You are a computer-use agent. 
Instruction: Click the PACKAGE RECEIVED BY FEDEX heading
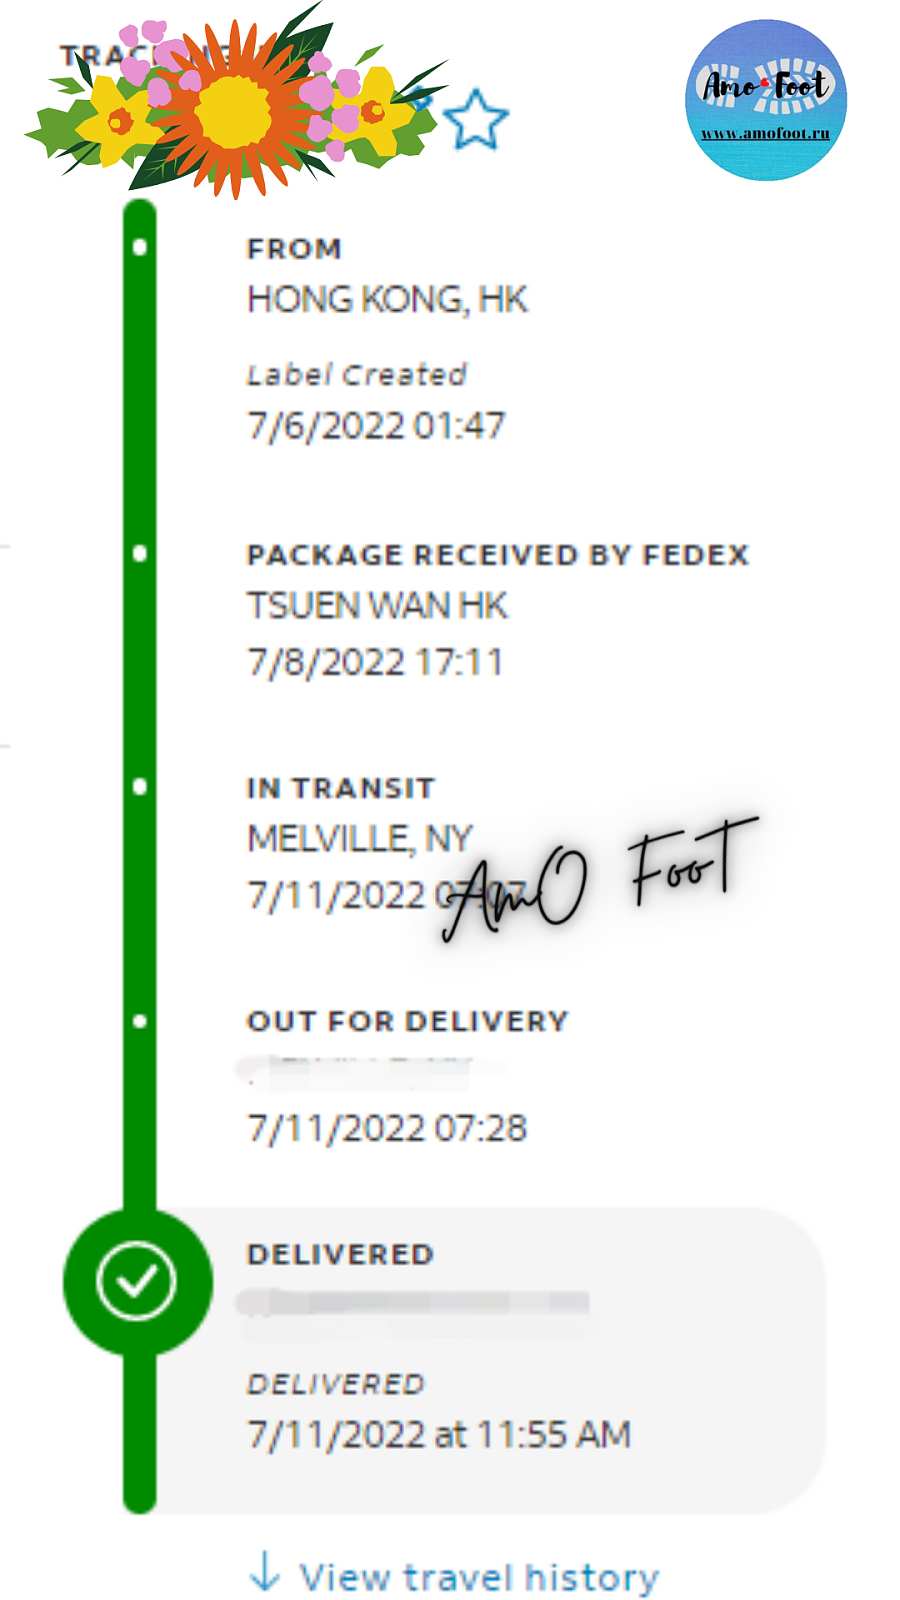point(497,555)
